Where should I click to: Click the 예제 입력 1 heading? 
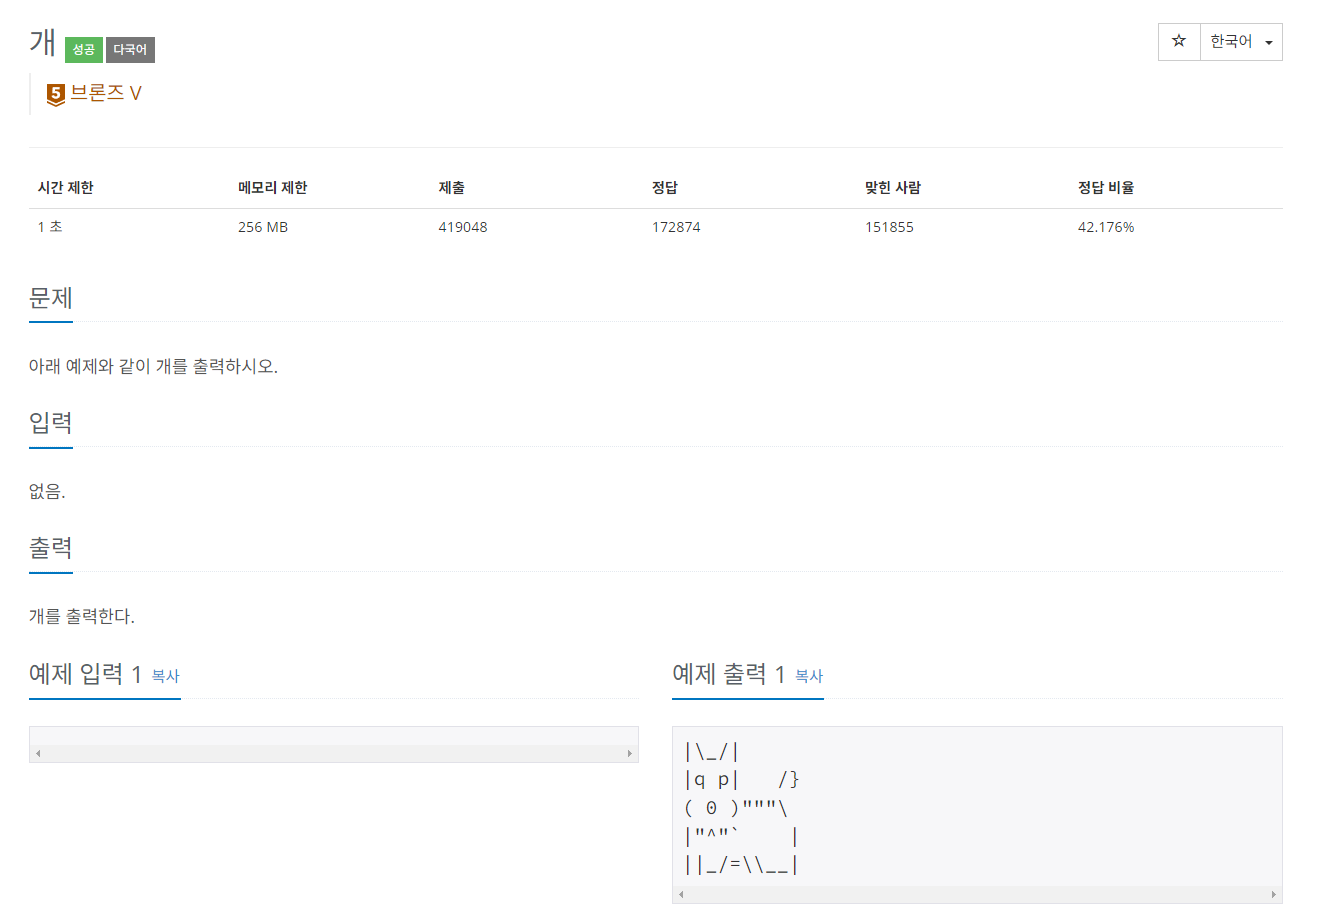pyautogui.click(x=91, y=674)
